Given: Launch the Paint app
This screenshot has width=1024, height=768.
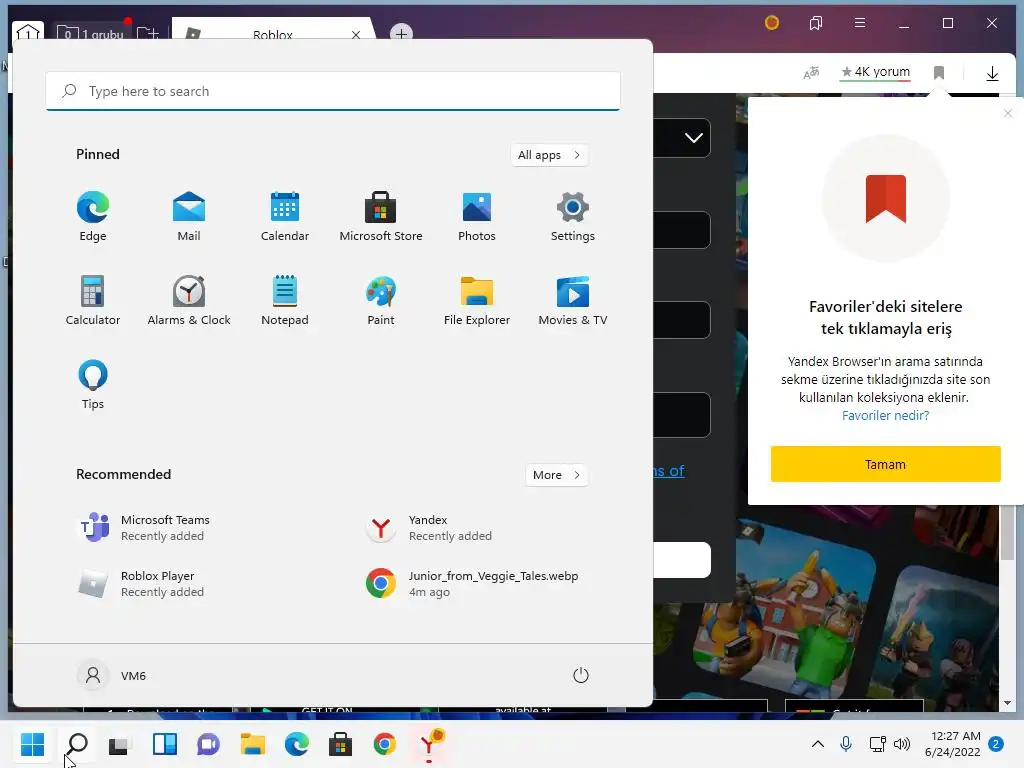Looking at the screenshot, I should [x=381, y=300].
